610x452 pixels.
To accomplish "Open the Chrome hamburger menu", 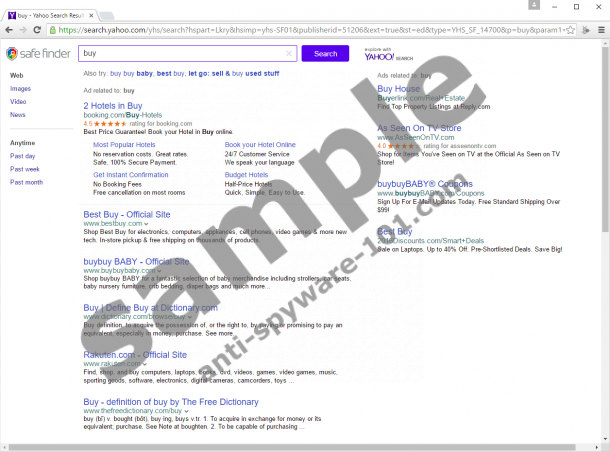I will click(598, 30).
